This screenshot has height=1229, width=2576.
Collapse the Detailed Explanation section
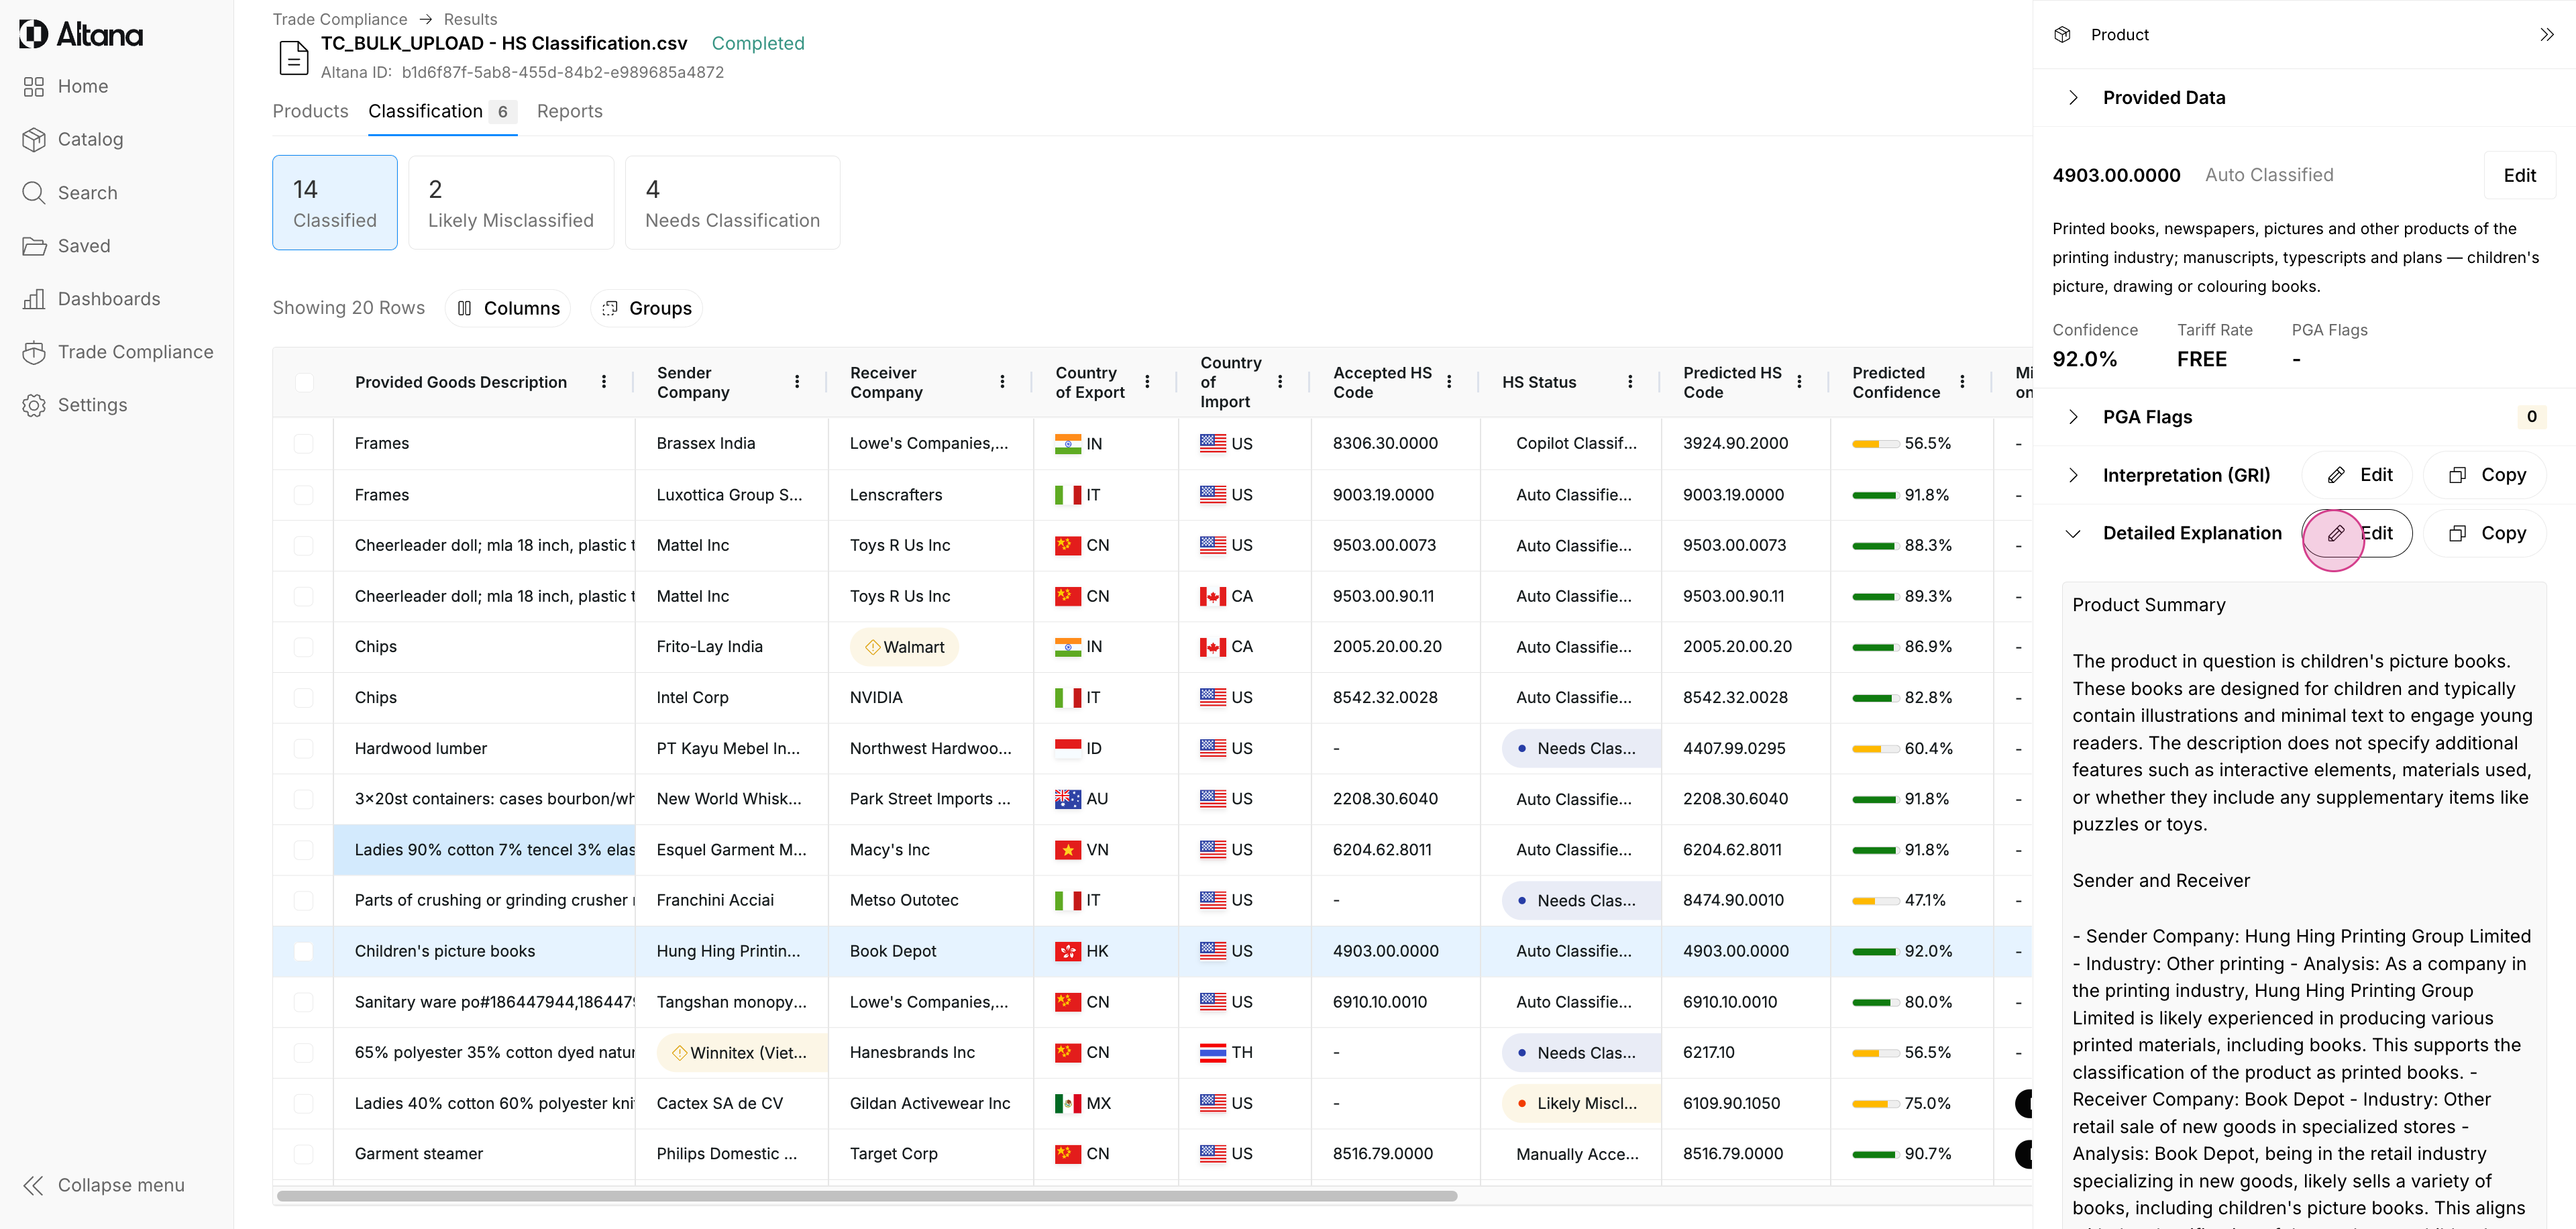click(x=2073, y=534)
